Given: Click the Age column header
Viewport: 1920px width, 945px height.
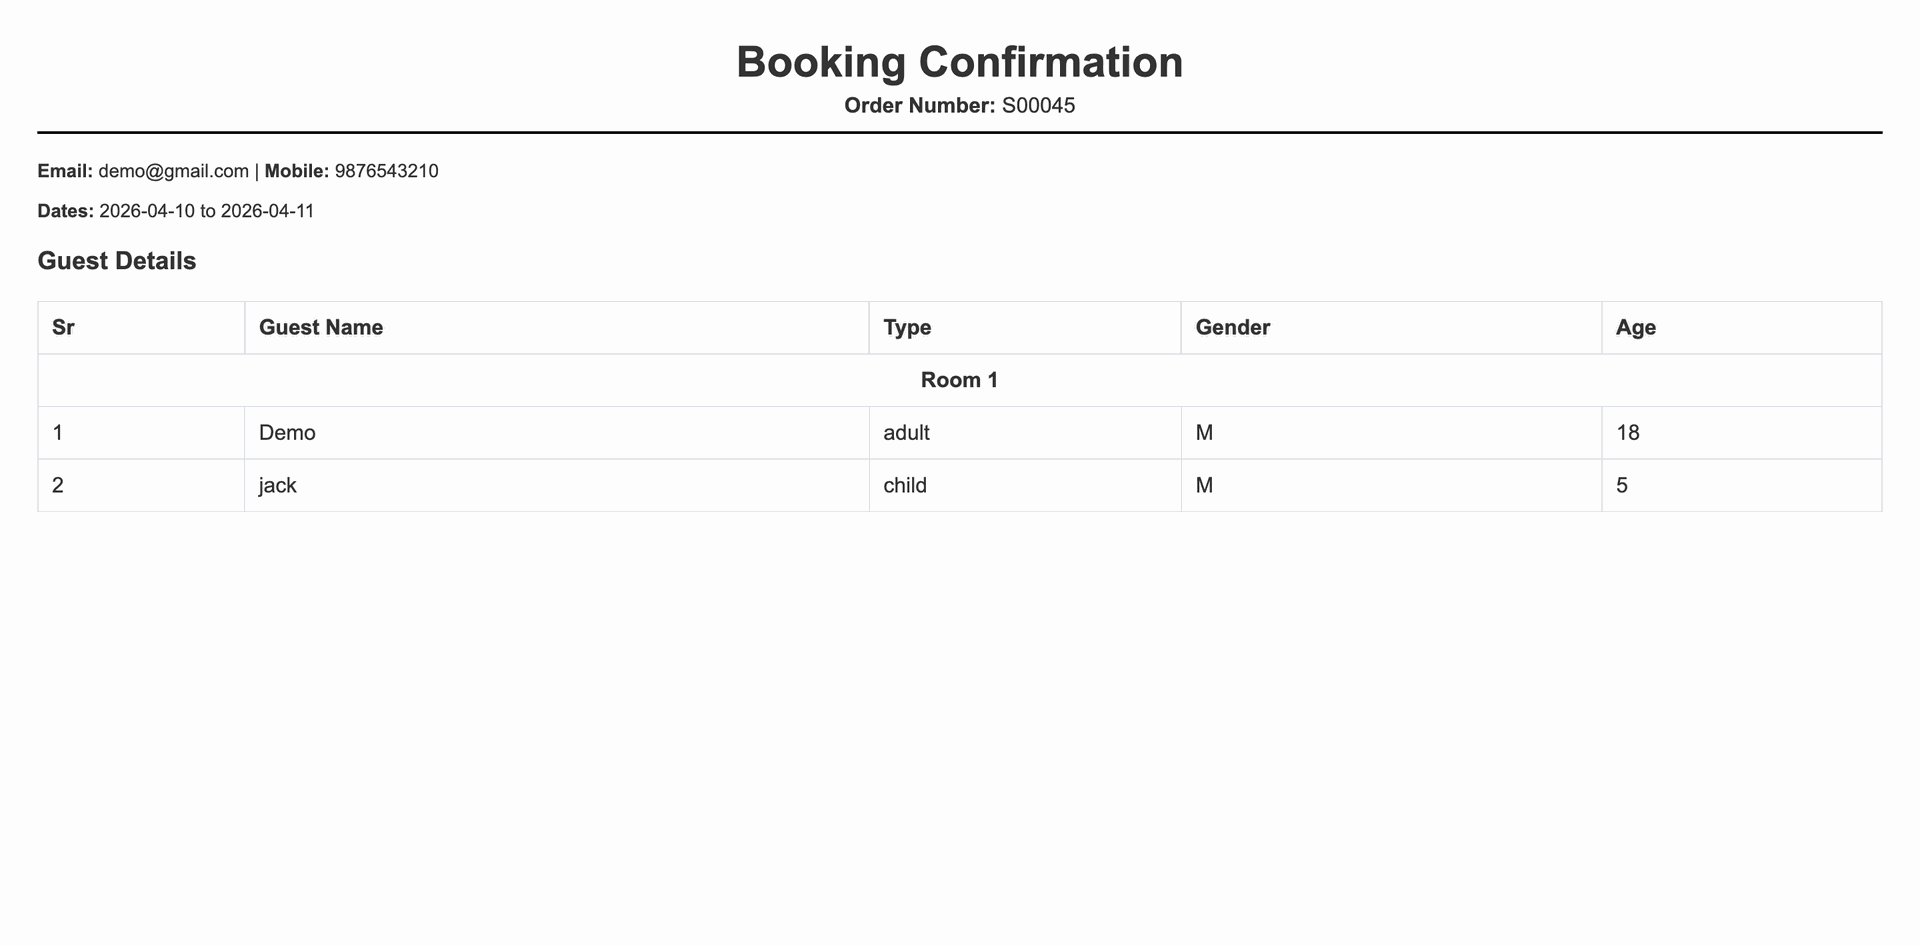Looking at the screenshot, I should pyautogui.click(x=1742, y=328).
